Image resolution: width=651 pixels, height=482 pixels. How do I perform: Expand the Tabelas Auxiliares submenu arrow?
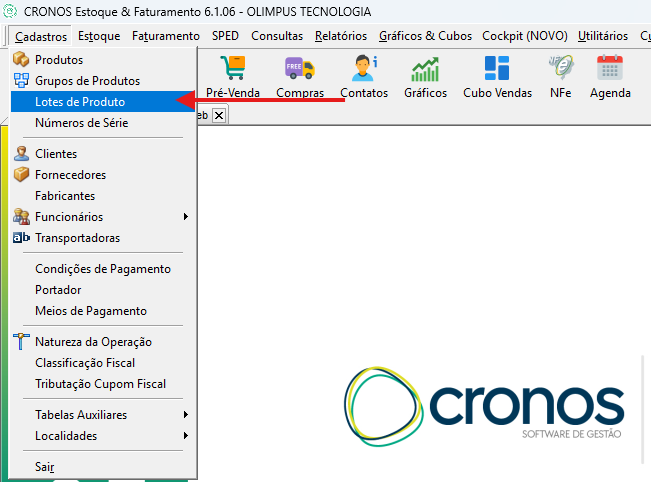(x=186, y=414)
